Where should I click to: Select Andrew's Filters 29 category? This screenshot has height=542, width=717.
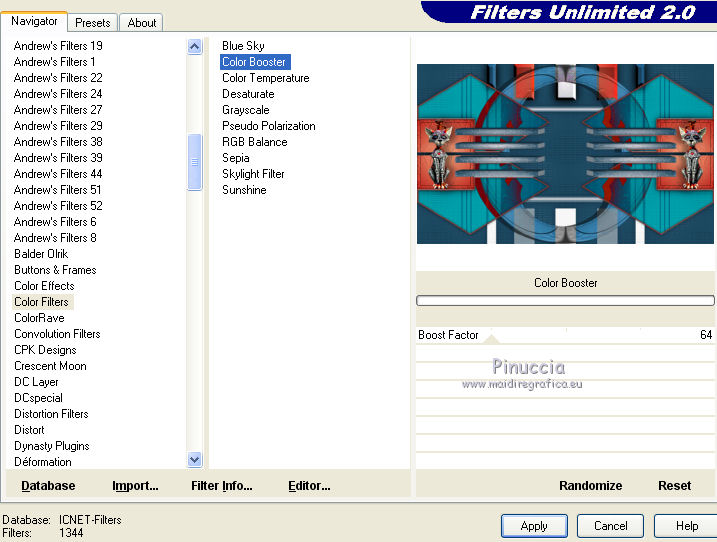pyautogui.click(x=58, y=126)
